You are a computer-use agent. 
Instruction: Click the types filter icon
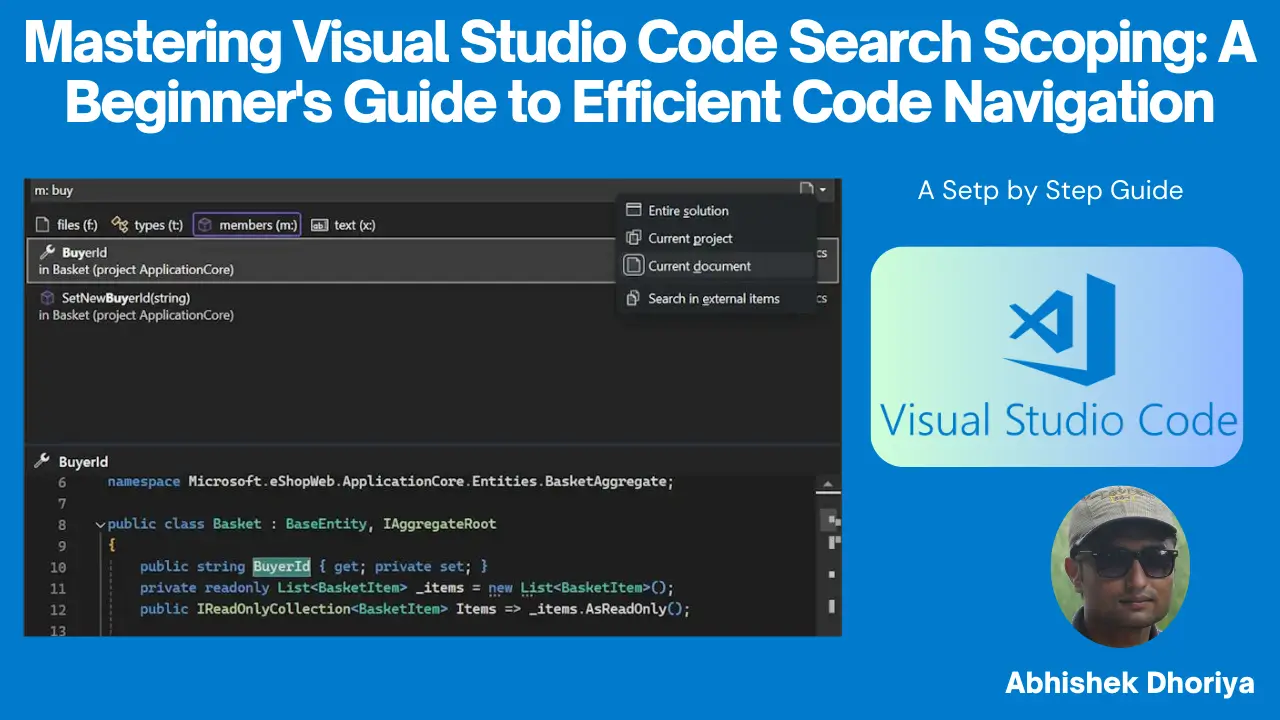pos(120,224)
